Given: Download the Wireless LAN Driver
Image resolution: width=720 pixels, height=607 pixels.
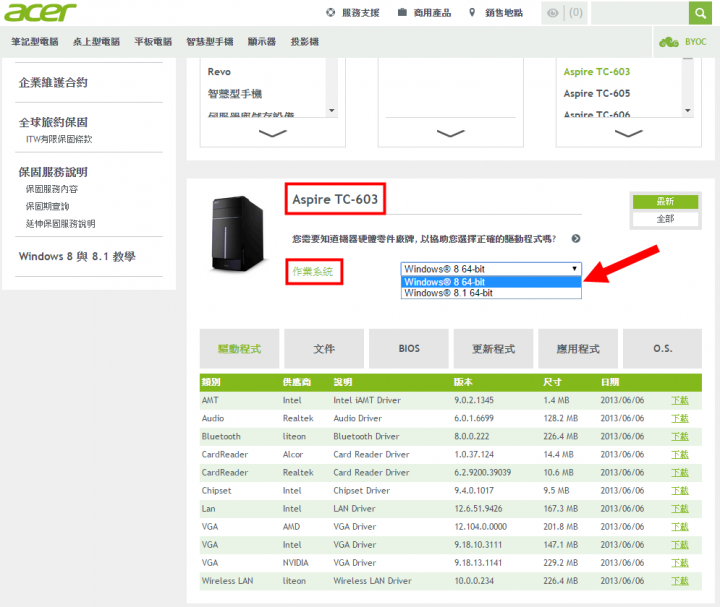Looking at the screenshot, I should (680, 581).
